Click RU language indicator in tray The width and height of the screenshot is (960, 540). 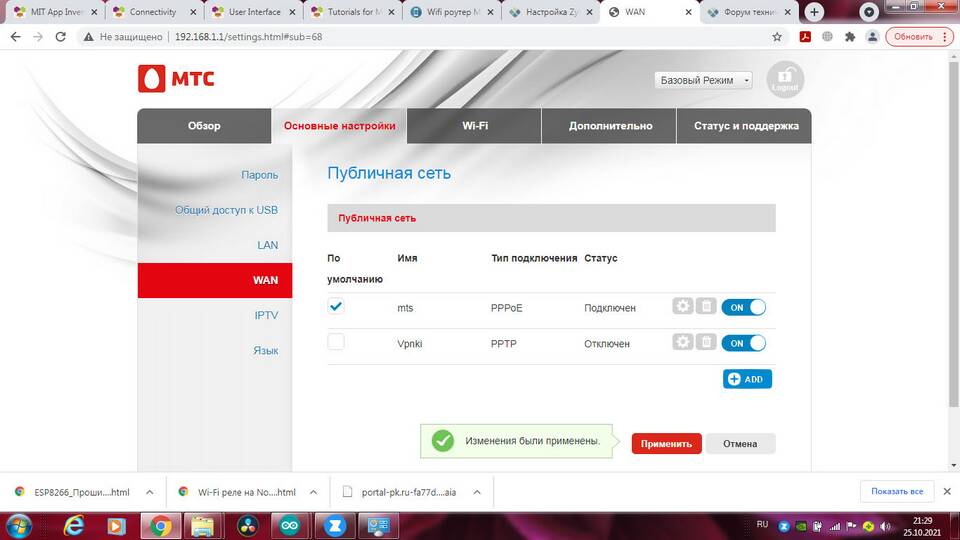pos(762,524)
